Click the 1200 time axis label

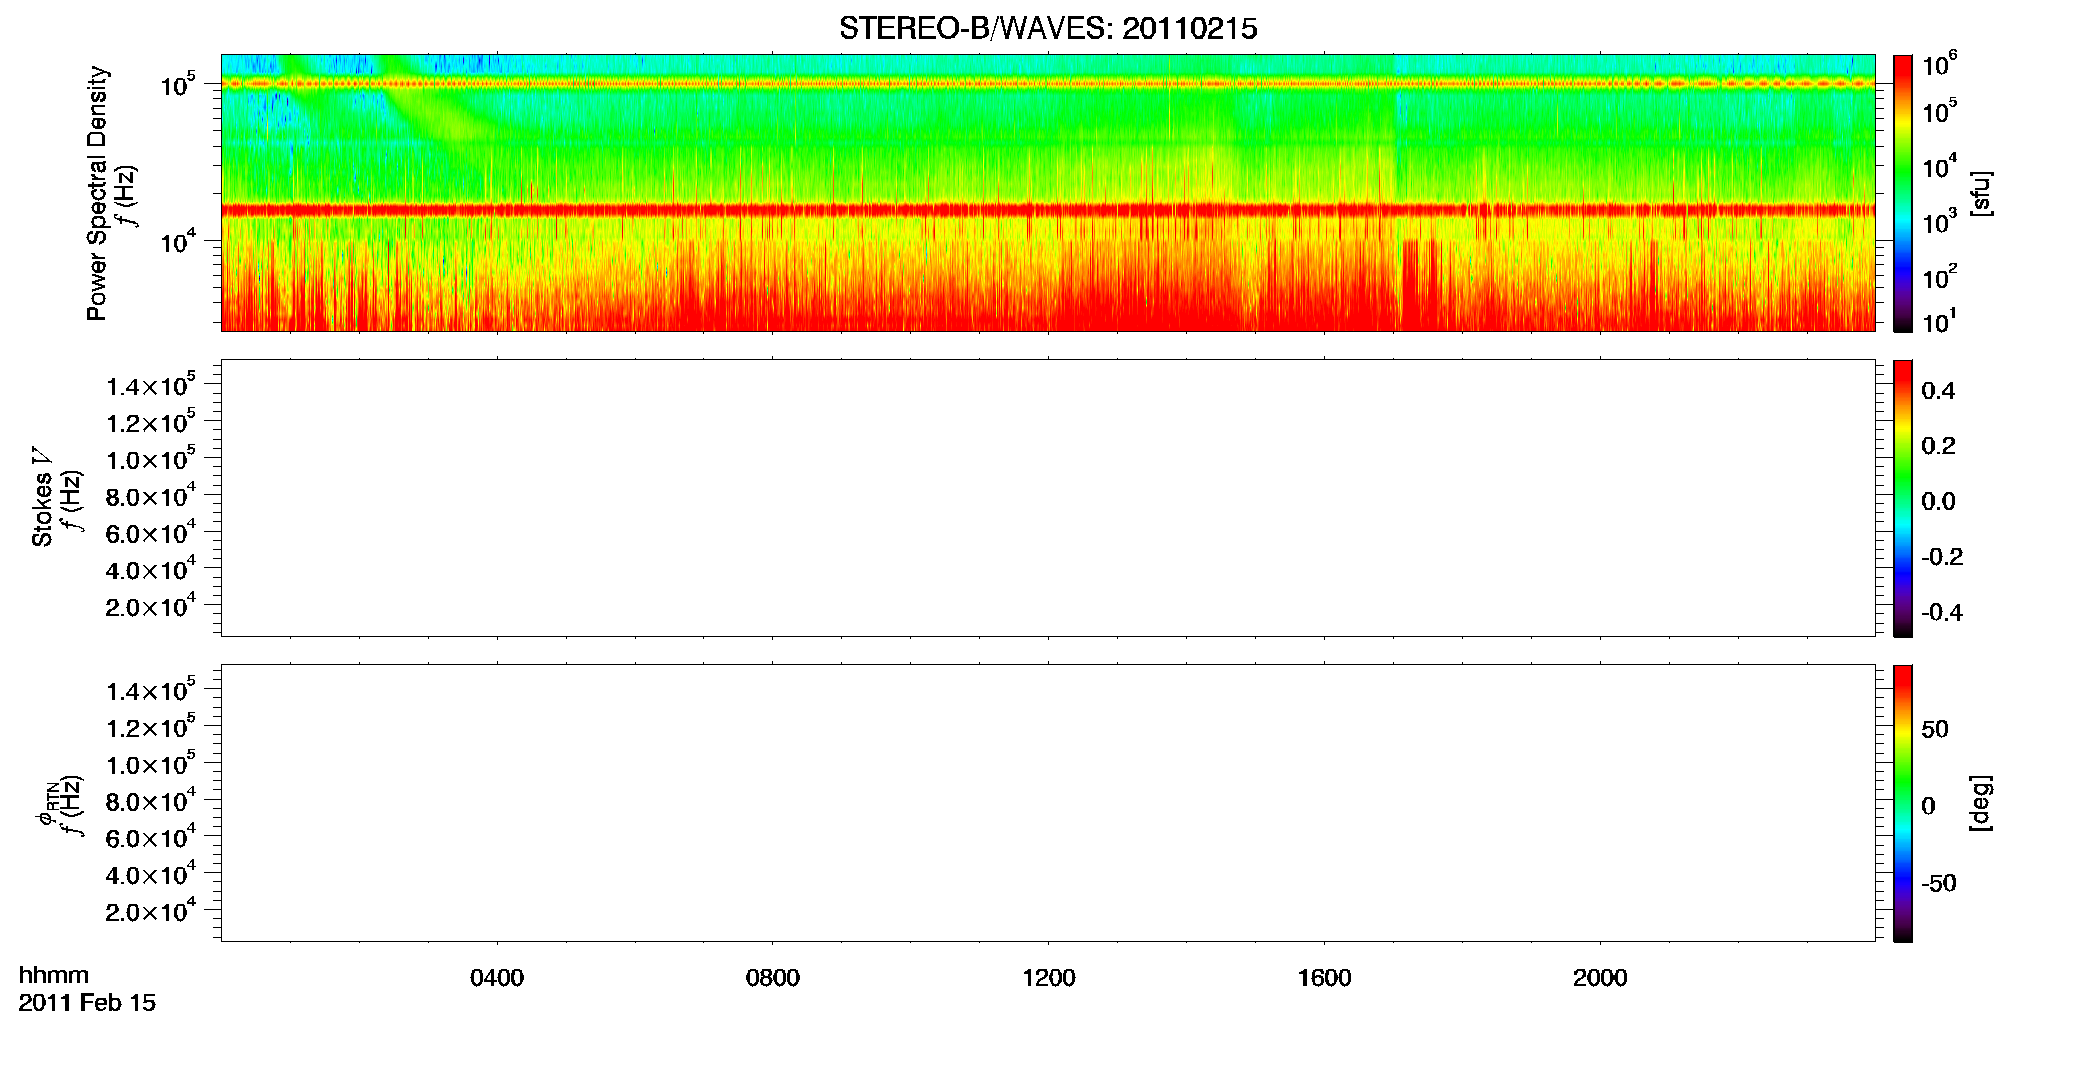pyautogui.click(x=1049, y=978)
